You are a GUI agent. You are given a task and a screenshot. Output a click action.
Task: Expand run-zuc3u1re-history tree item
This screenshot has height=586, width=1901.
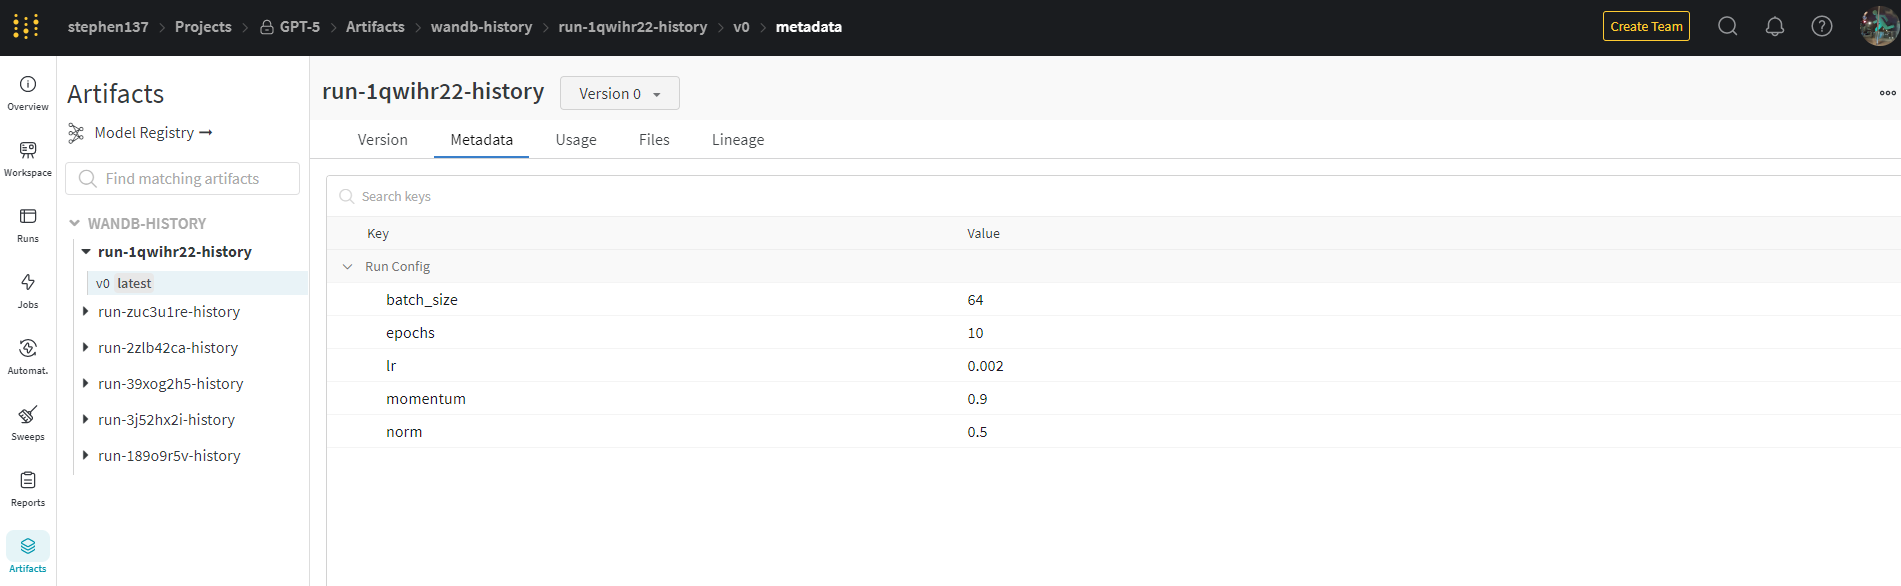[x=86, y=312]
